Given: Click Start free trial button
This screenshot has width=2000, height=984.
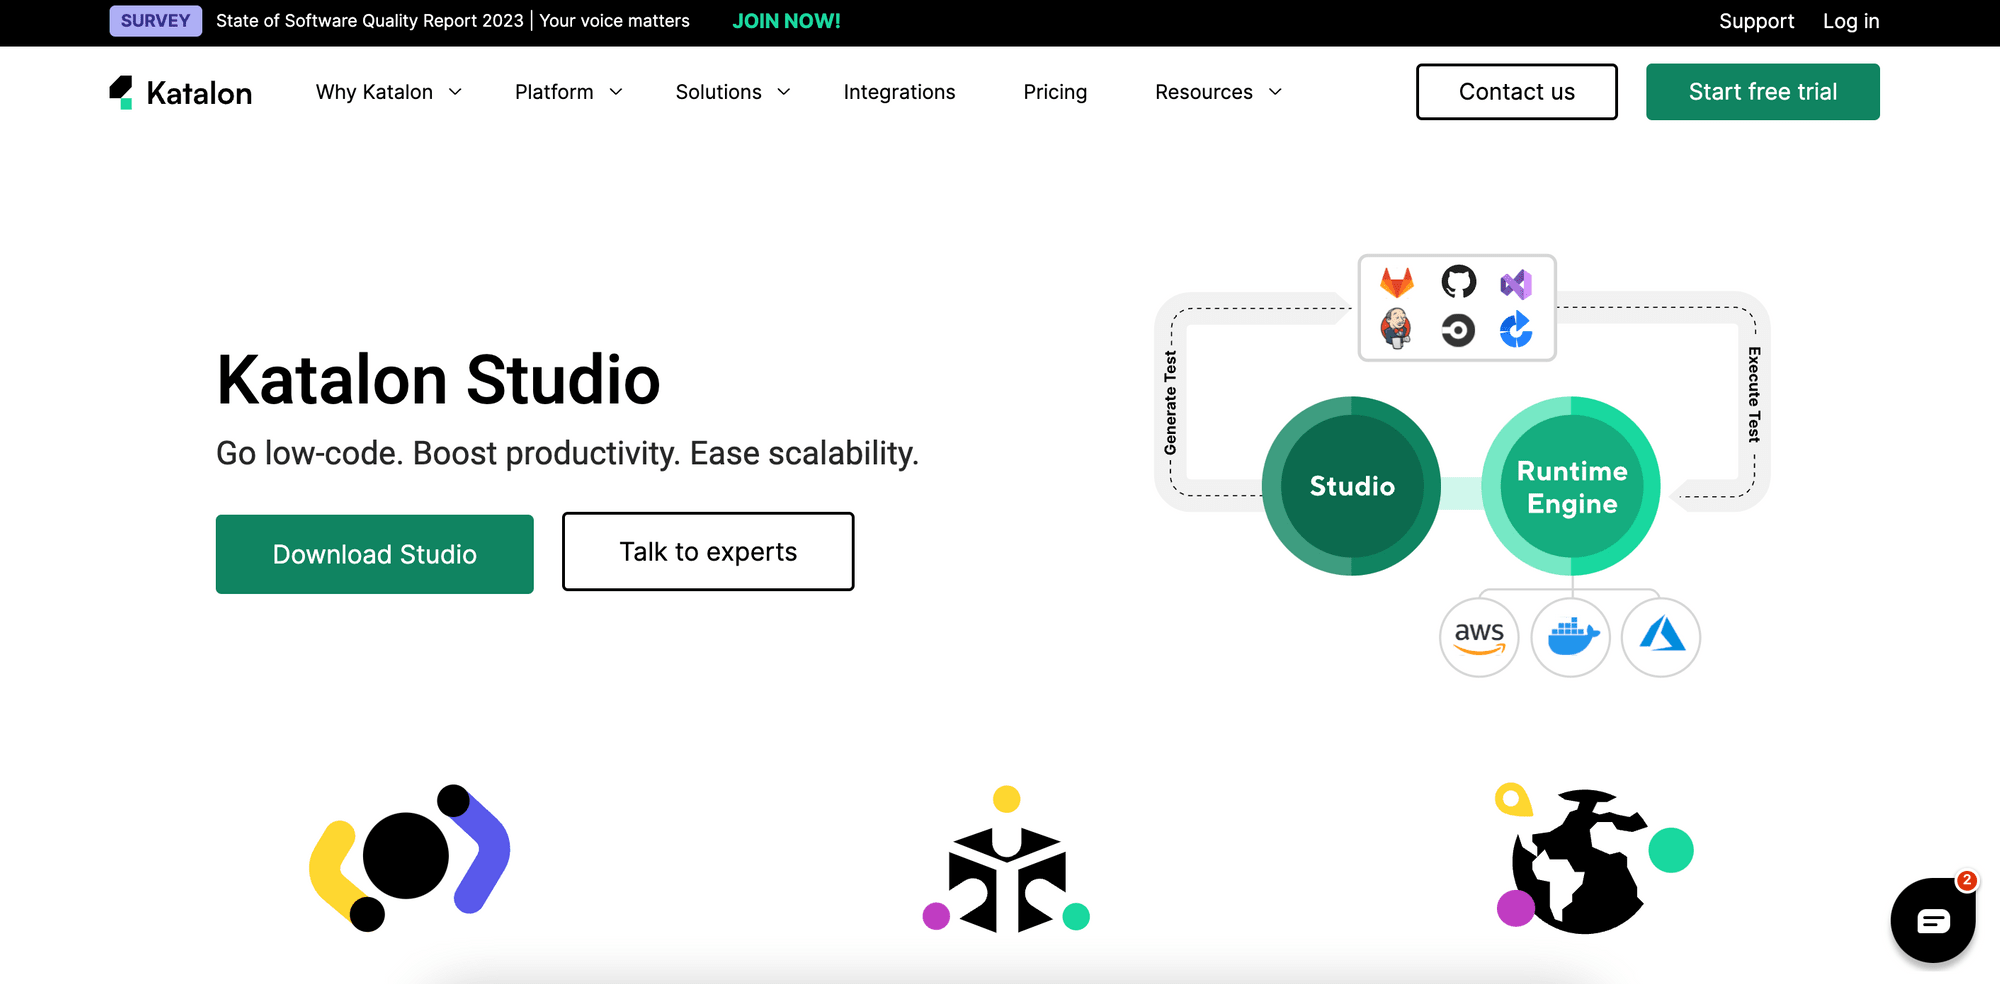Looking at the screenshot, I should click(1763, 92).
